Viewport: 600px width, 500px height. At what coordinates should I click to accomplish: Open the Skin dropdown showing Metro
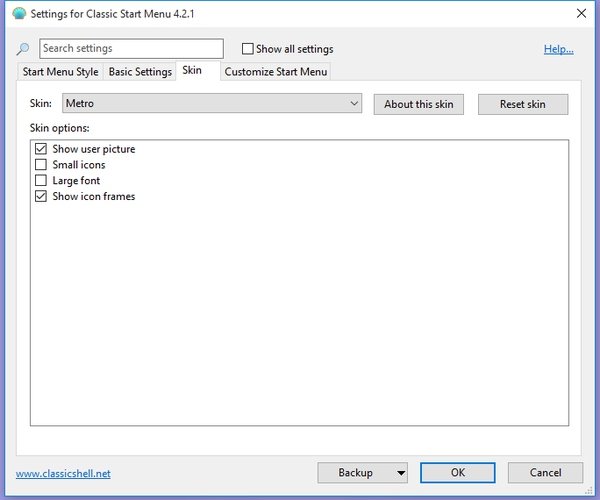pos(212,104)
